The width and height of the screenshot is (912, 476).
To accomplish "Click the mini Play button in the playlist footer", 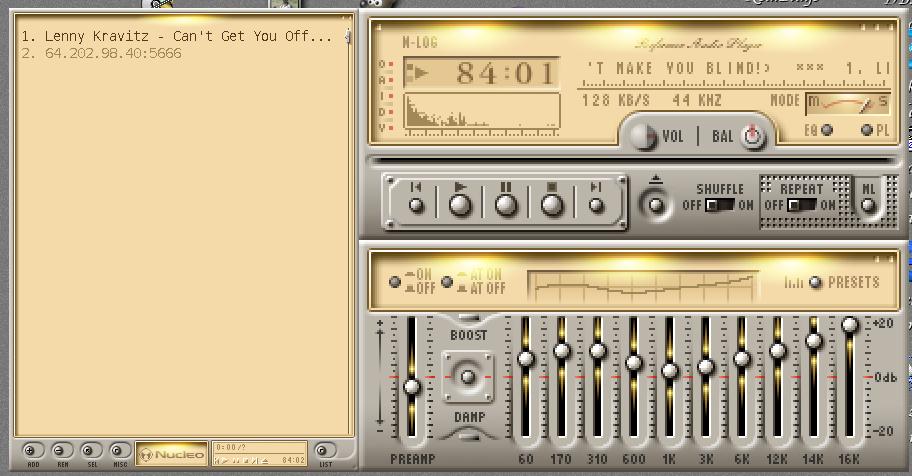I will point(225,460).
